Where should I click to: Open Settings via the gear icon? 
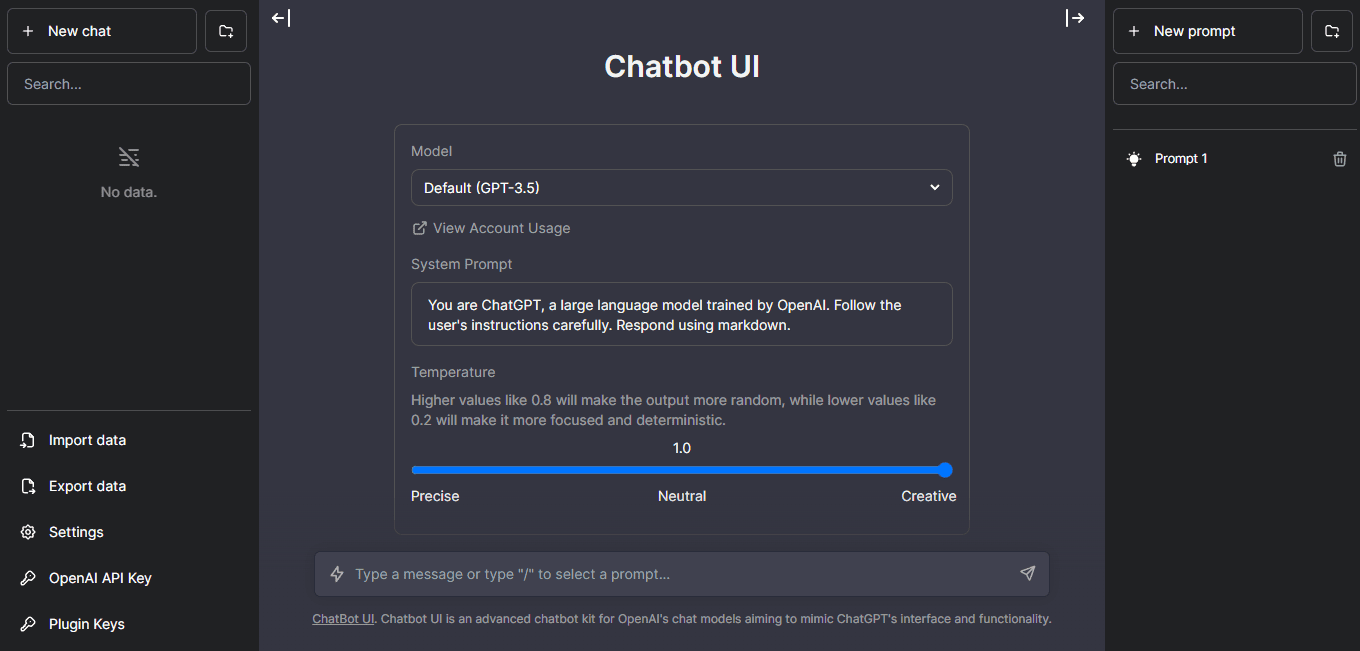28,532
